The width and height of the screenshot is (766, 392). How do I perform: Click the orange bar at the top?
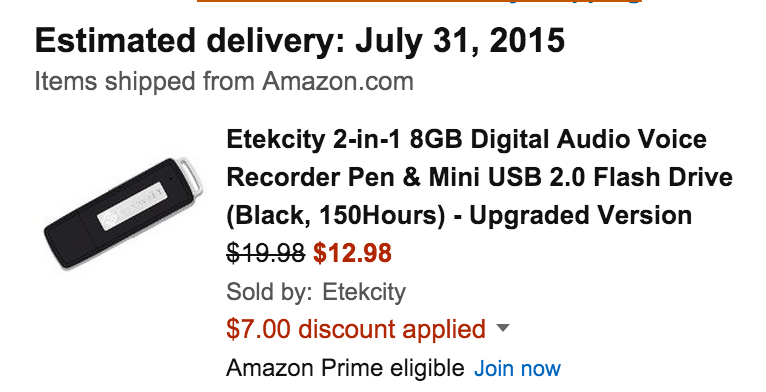(x=419, y=1)
